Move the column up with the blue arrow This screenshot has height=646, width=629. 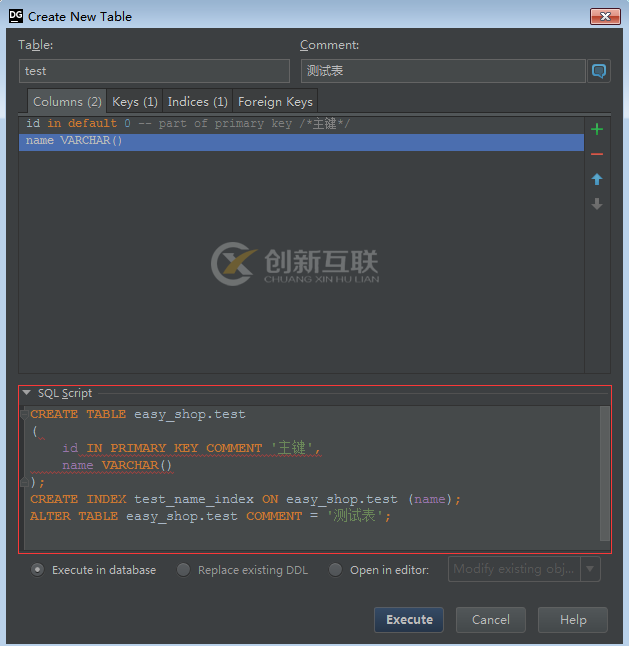597,179
